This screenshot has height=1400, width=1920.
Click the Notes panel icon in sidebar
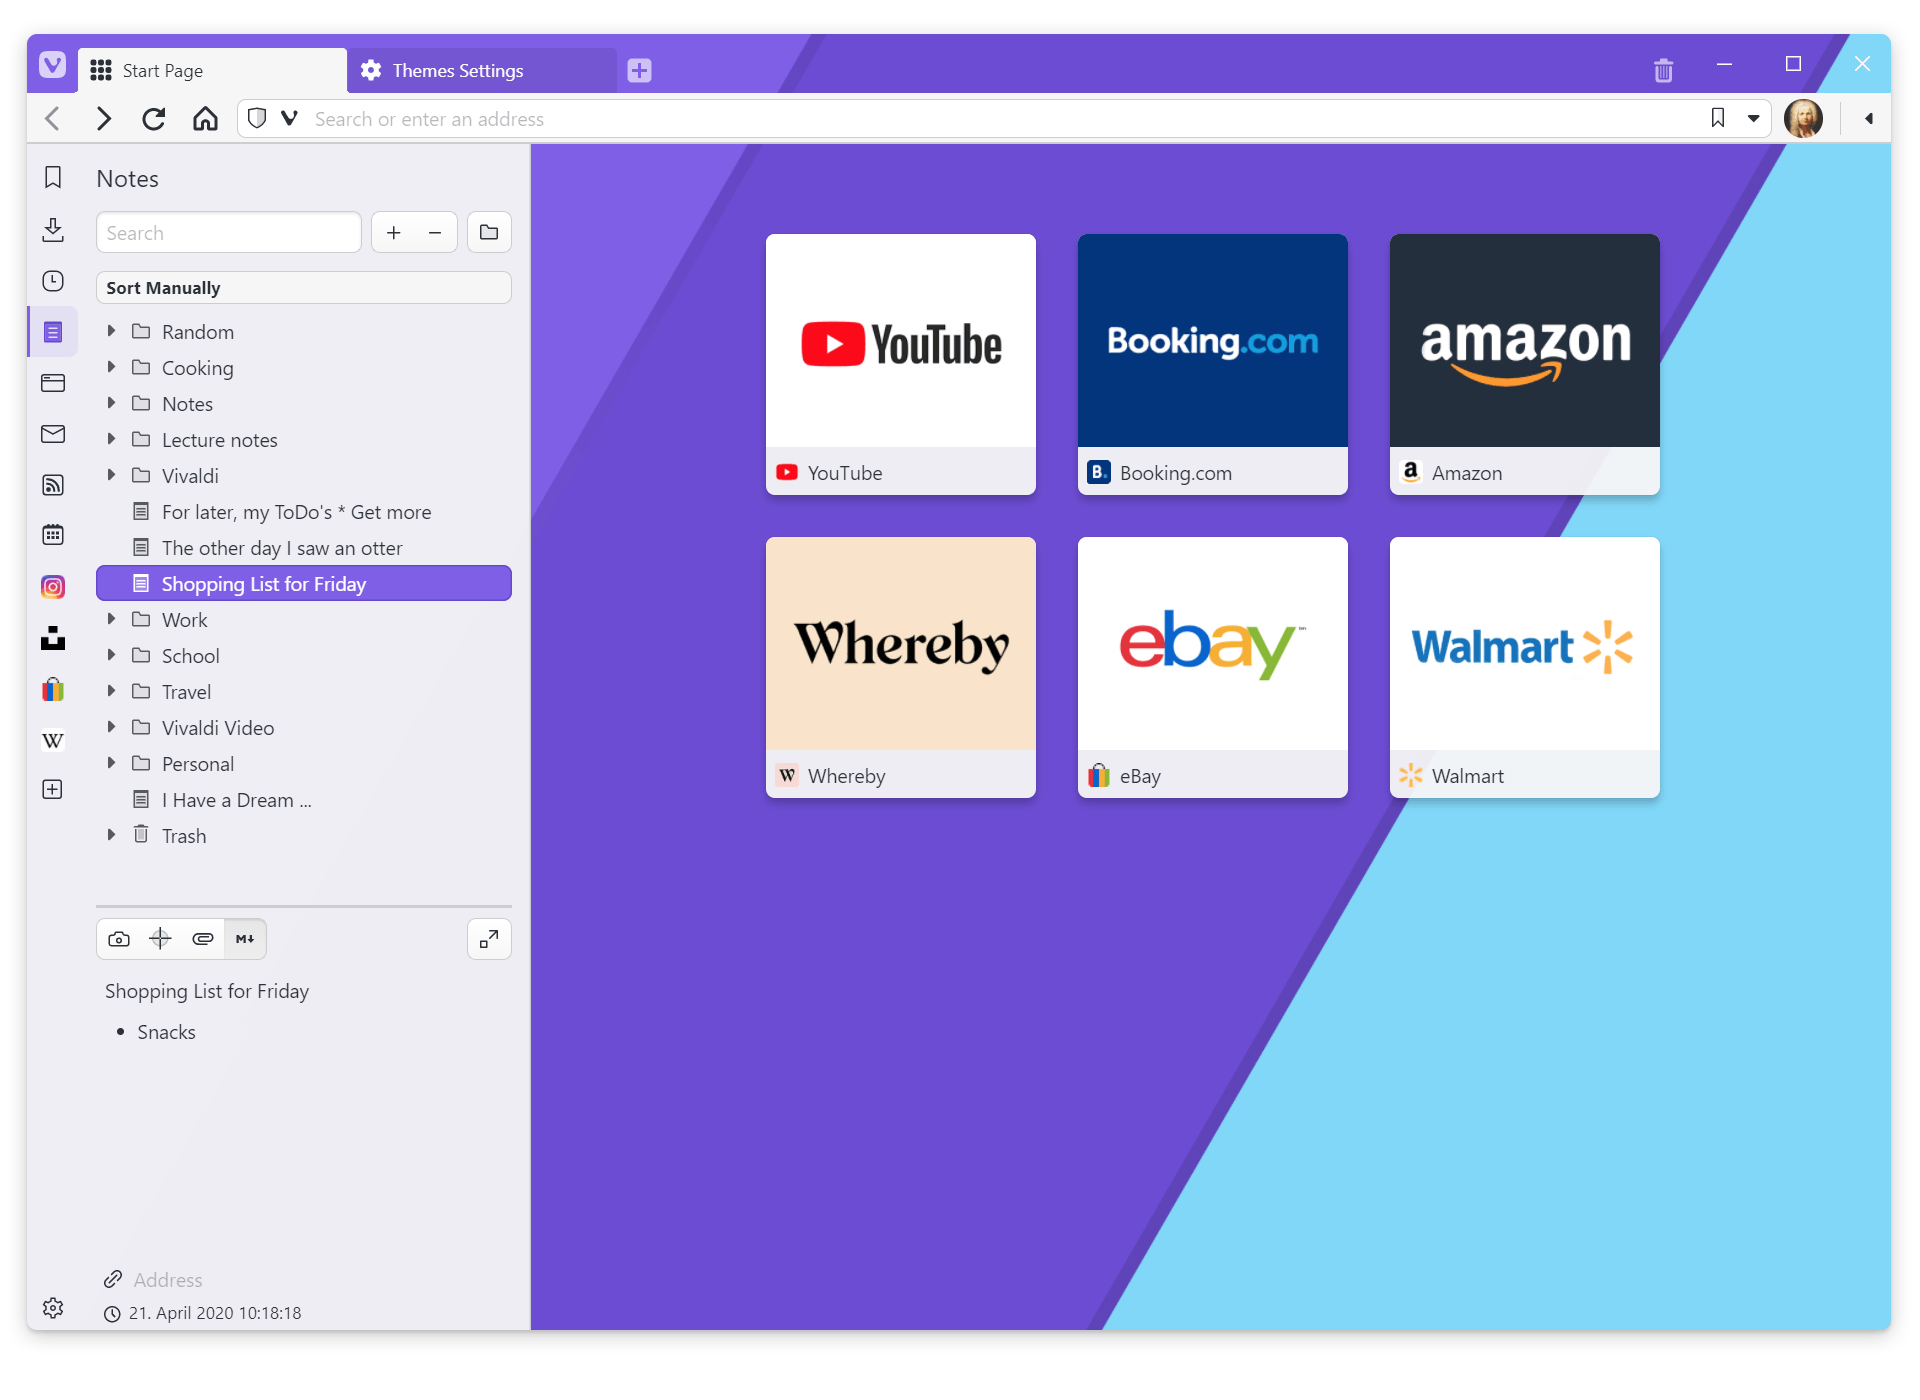(x=52, y=329)
